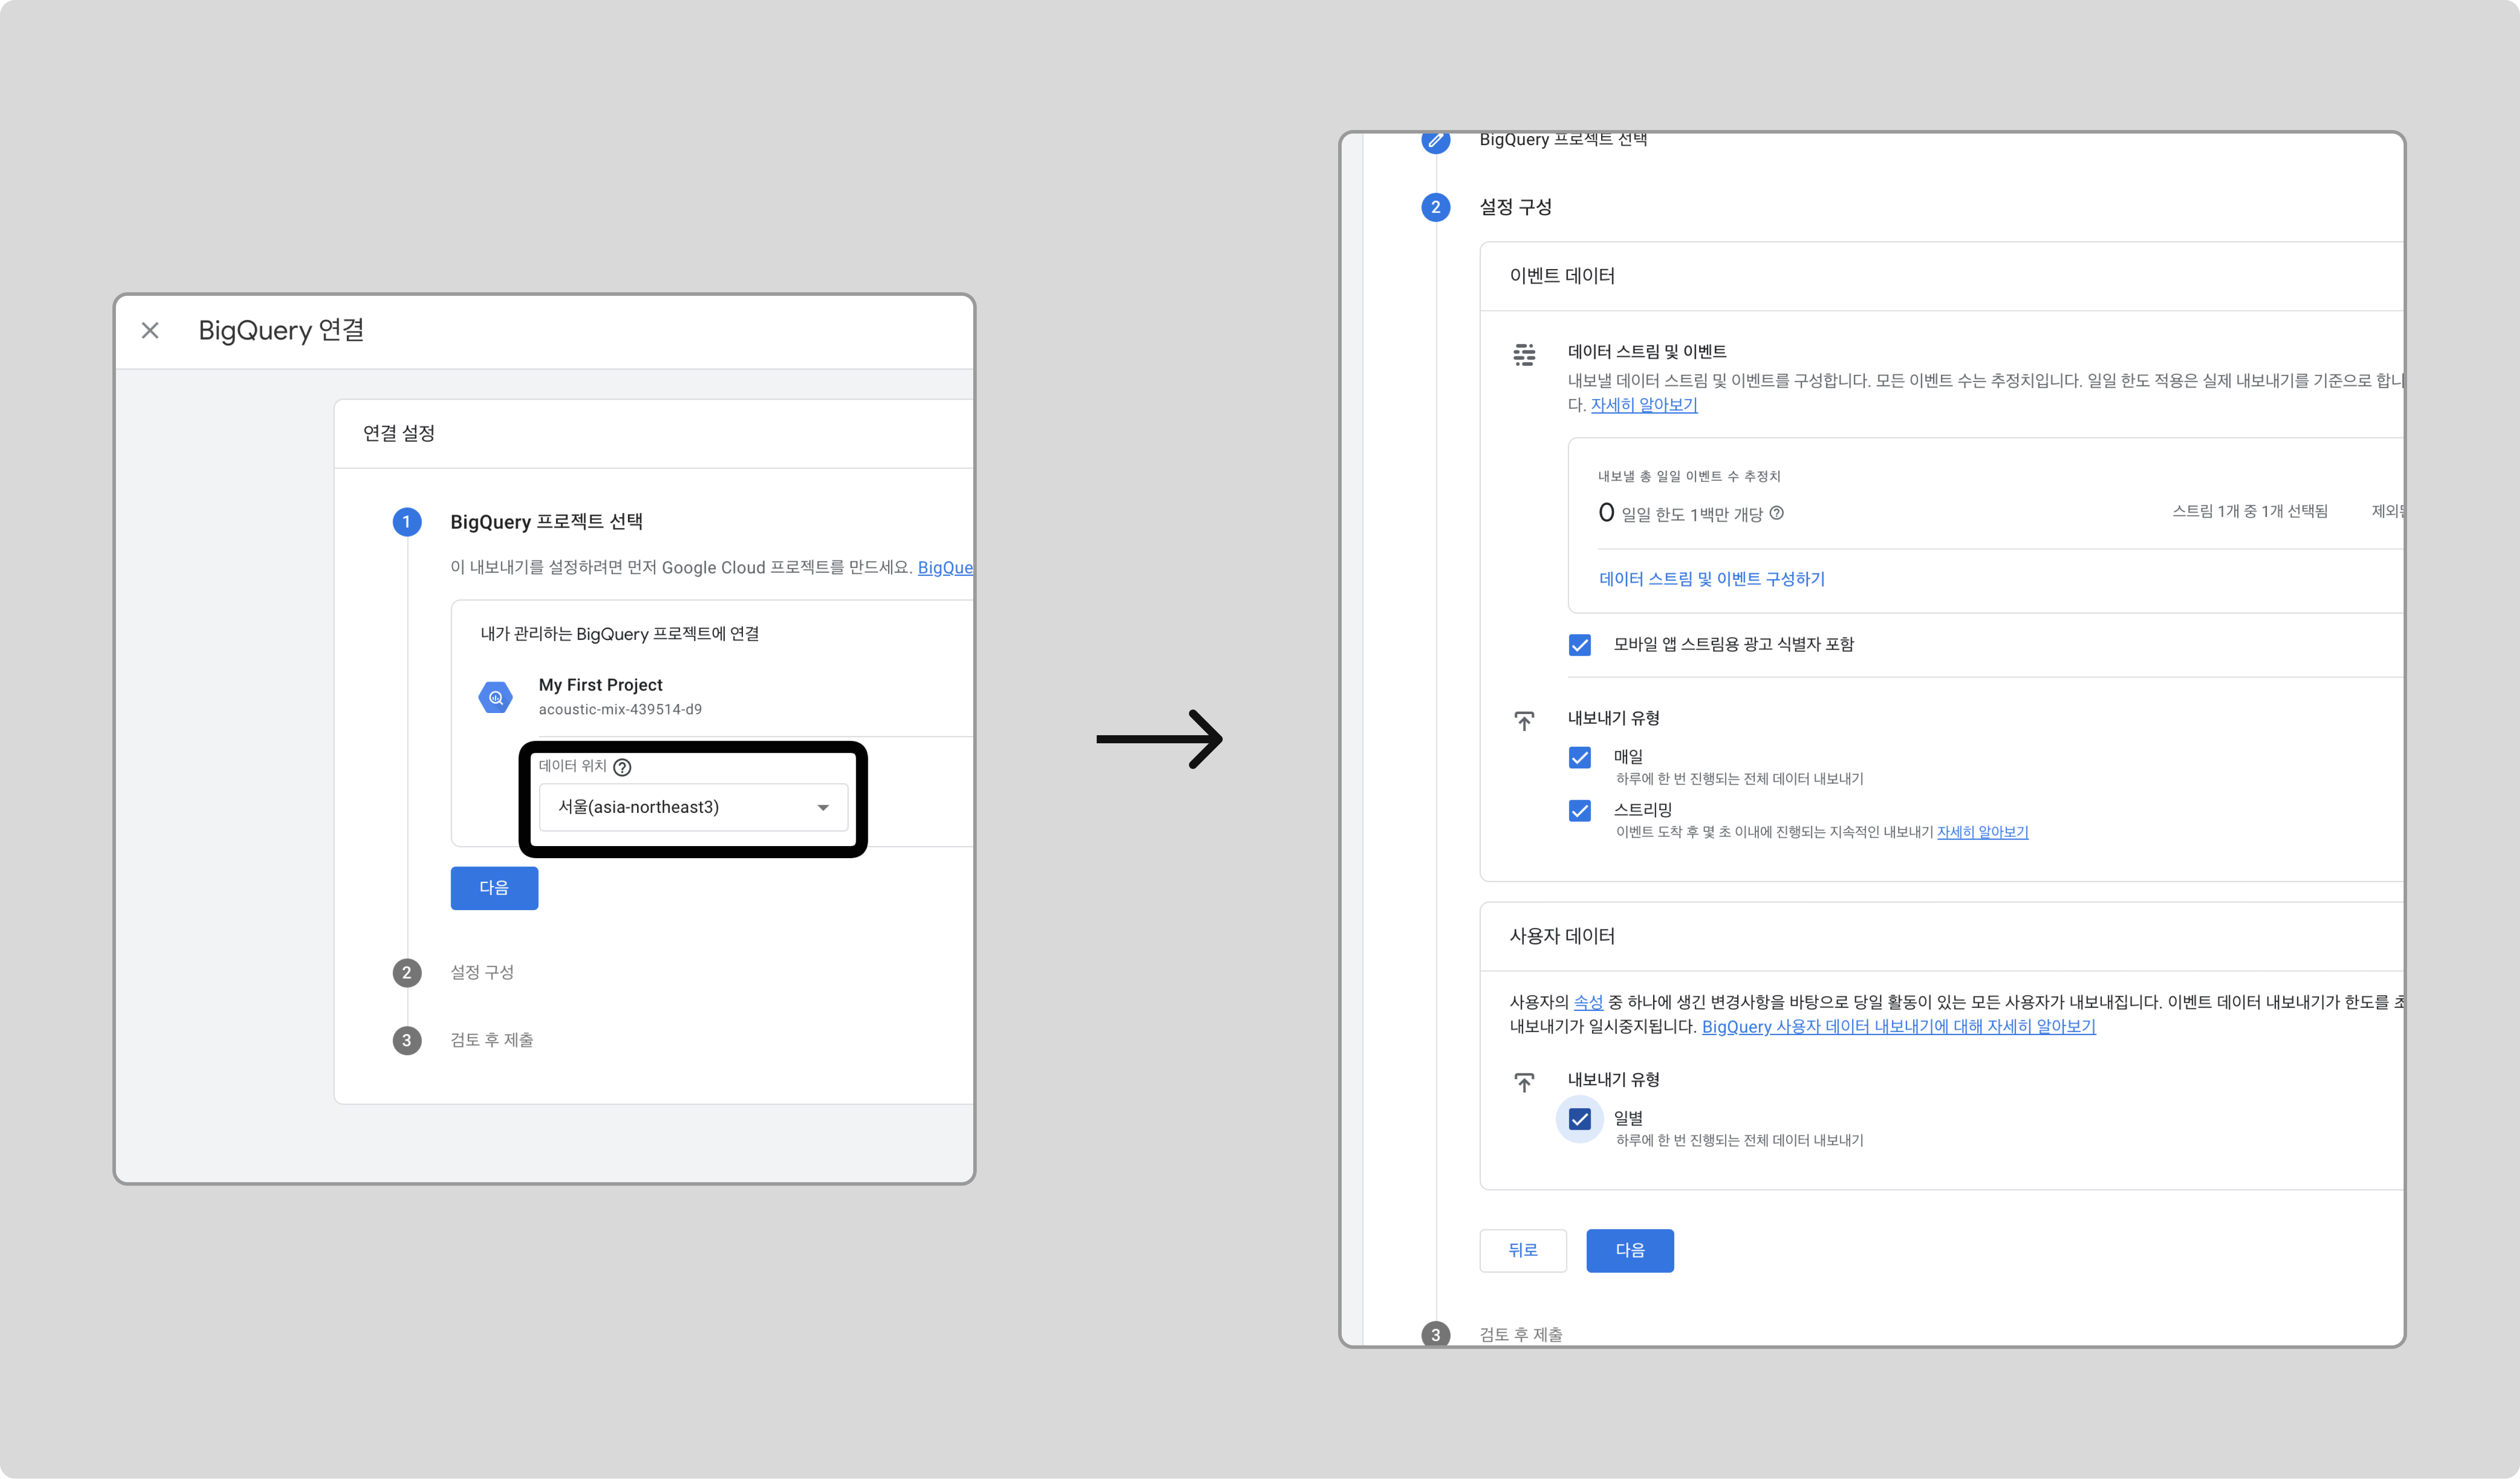This screenshot has width=2520, height=1479.
Task: Click the step 3 circle in right panel
Action: [1436, 1334]
